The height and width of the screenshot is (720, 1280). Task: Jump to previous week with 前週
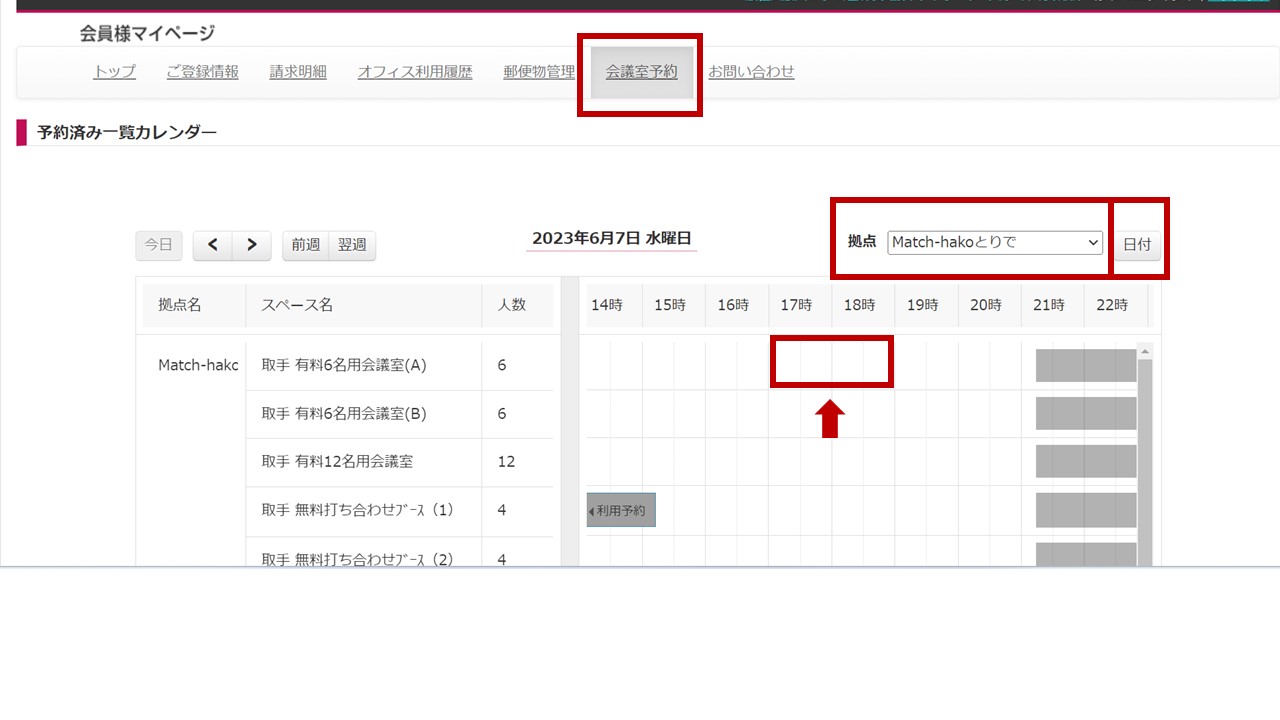pos(306,245)
